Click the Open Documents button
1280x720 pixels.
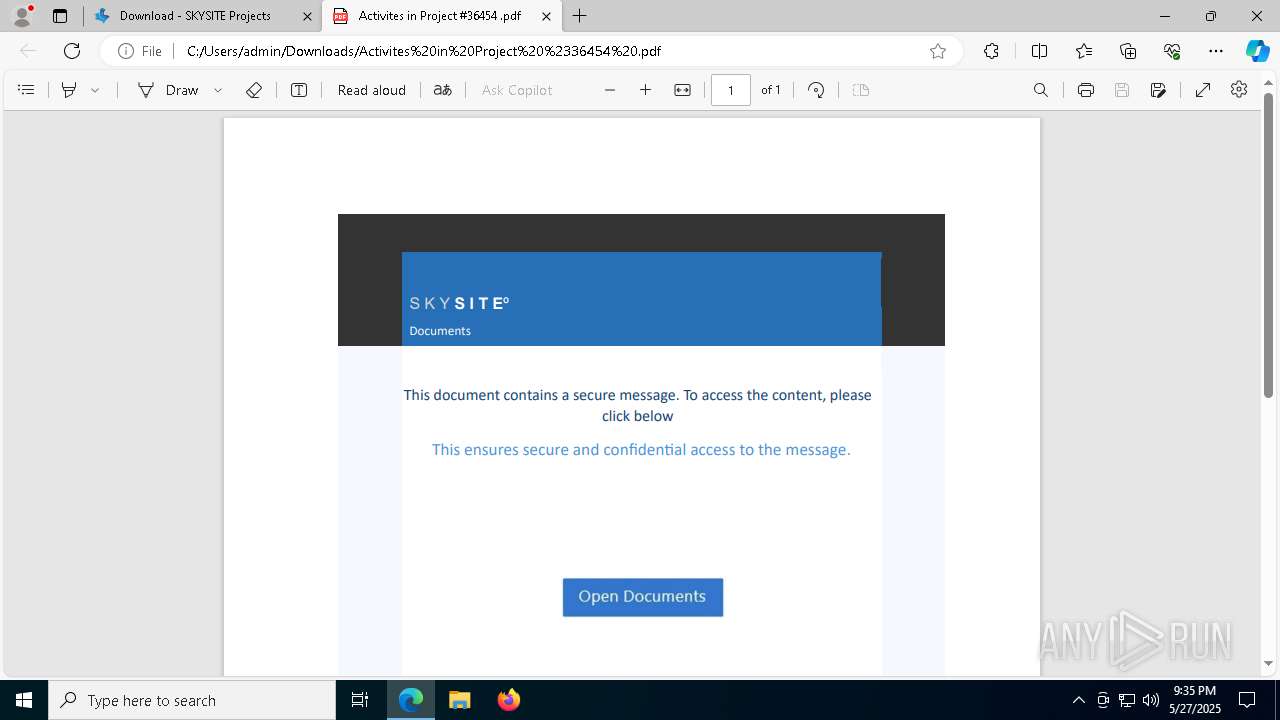click(x=643, y=597)
